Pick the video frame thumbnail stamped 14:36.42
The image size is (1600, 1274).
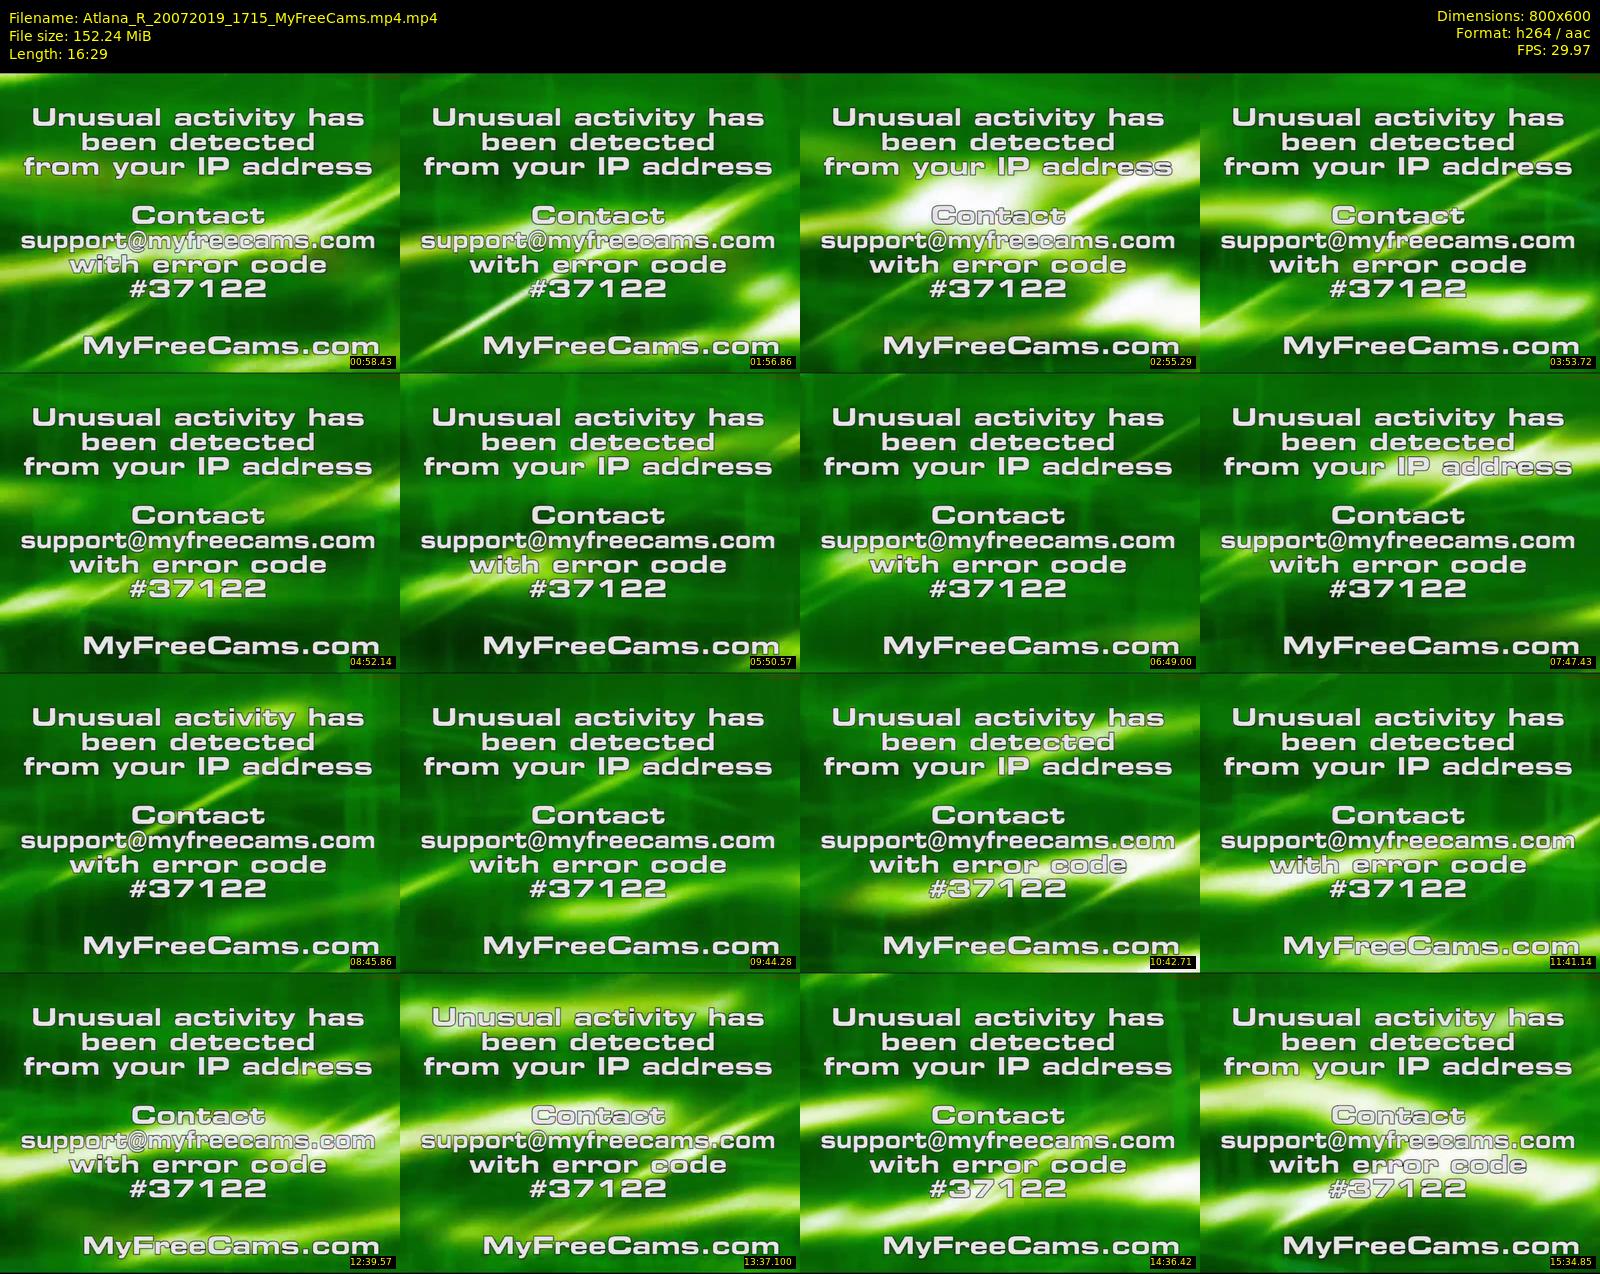1000,1122
